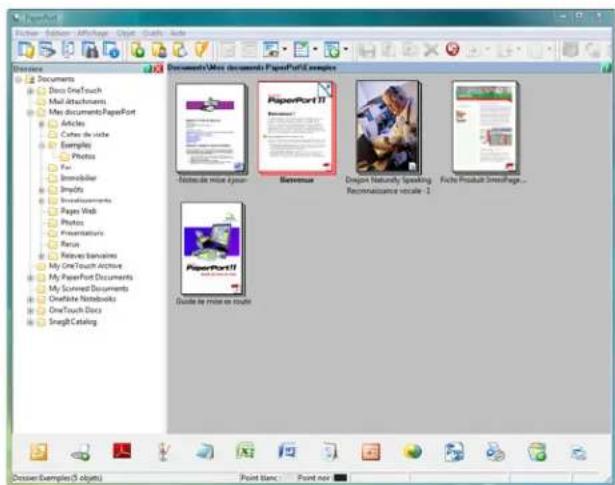This screenshot has height=485, width=615.
Task: Select the Mail Attachments folder
Action: [x=77, y=102]
